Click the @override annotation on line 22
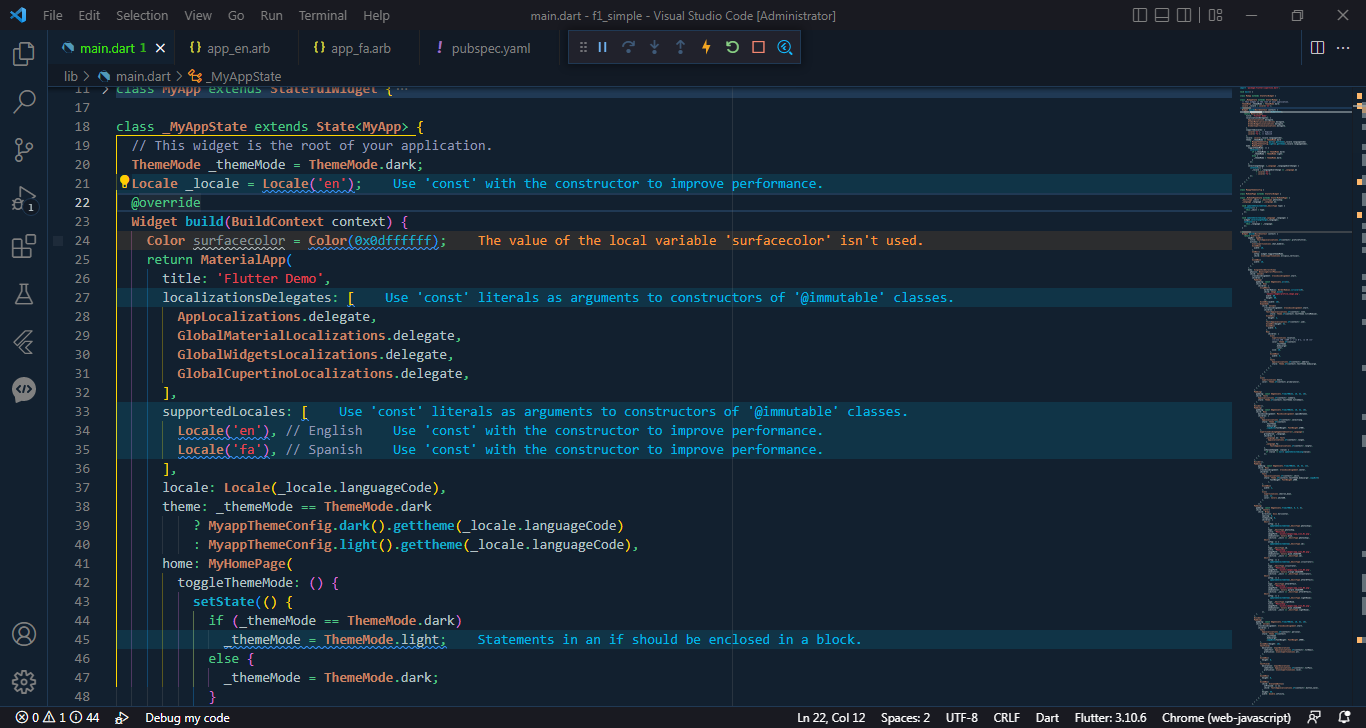This screenshot has width=1366, height=728. click(x=166, y=203)
